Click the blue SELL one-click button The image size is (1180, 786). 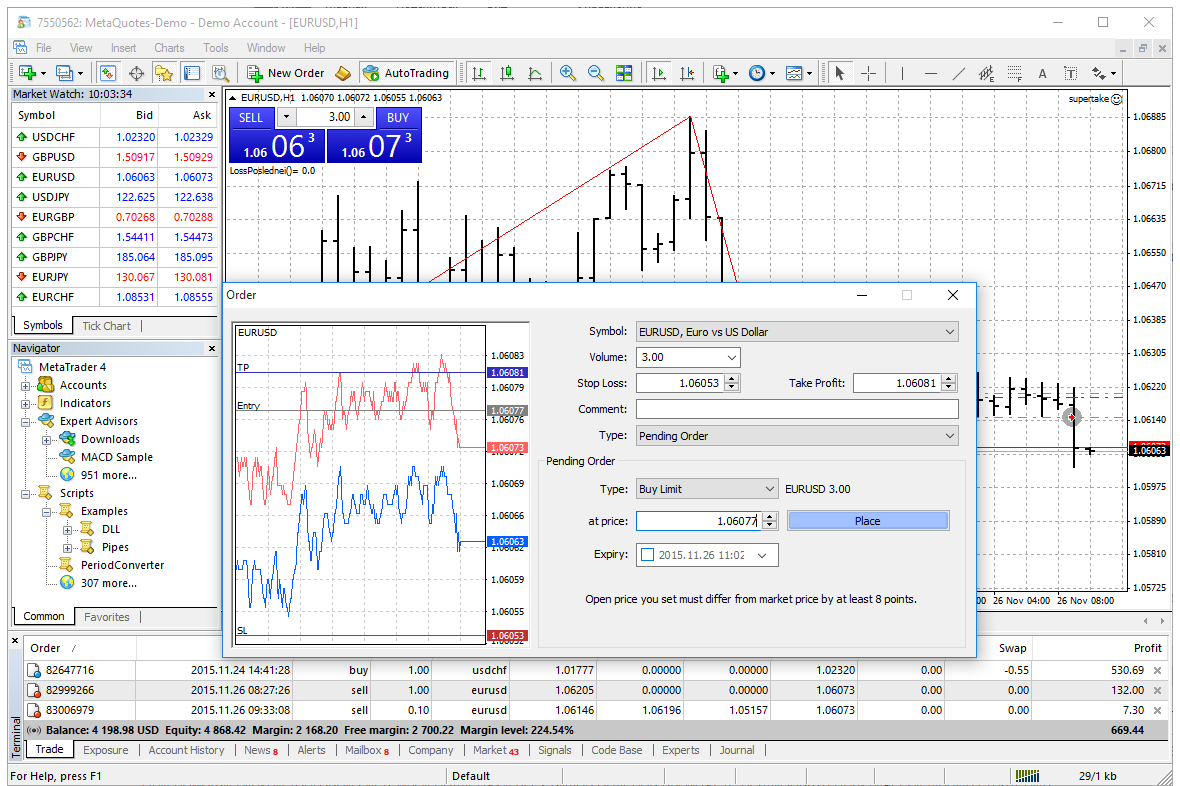(251, 117)
